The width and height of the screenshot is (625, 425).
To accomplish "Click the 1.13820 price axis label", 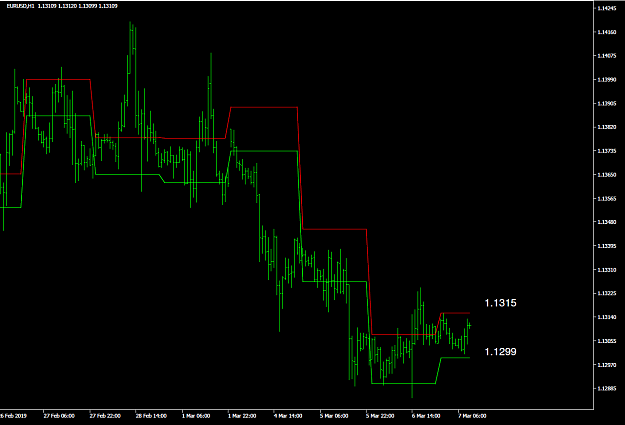I will tap(607, 127).
